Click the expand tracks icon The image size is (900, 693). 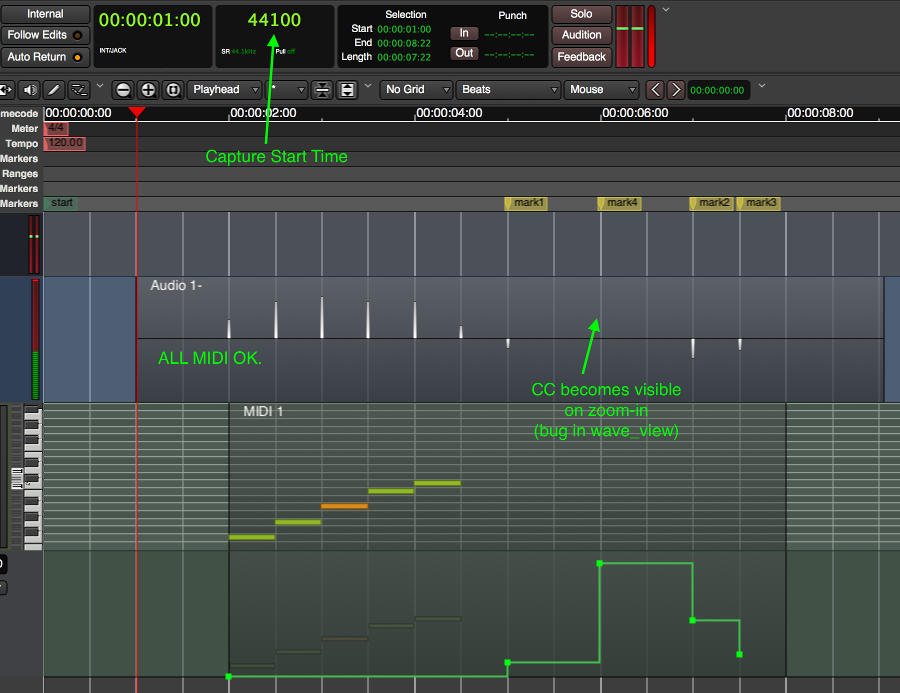point(347,90)
